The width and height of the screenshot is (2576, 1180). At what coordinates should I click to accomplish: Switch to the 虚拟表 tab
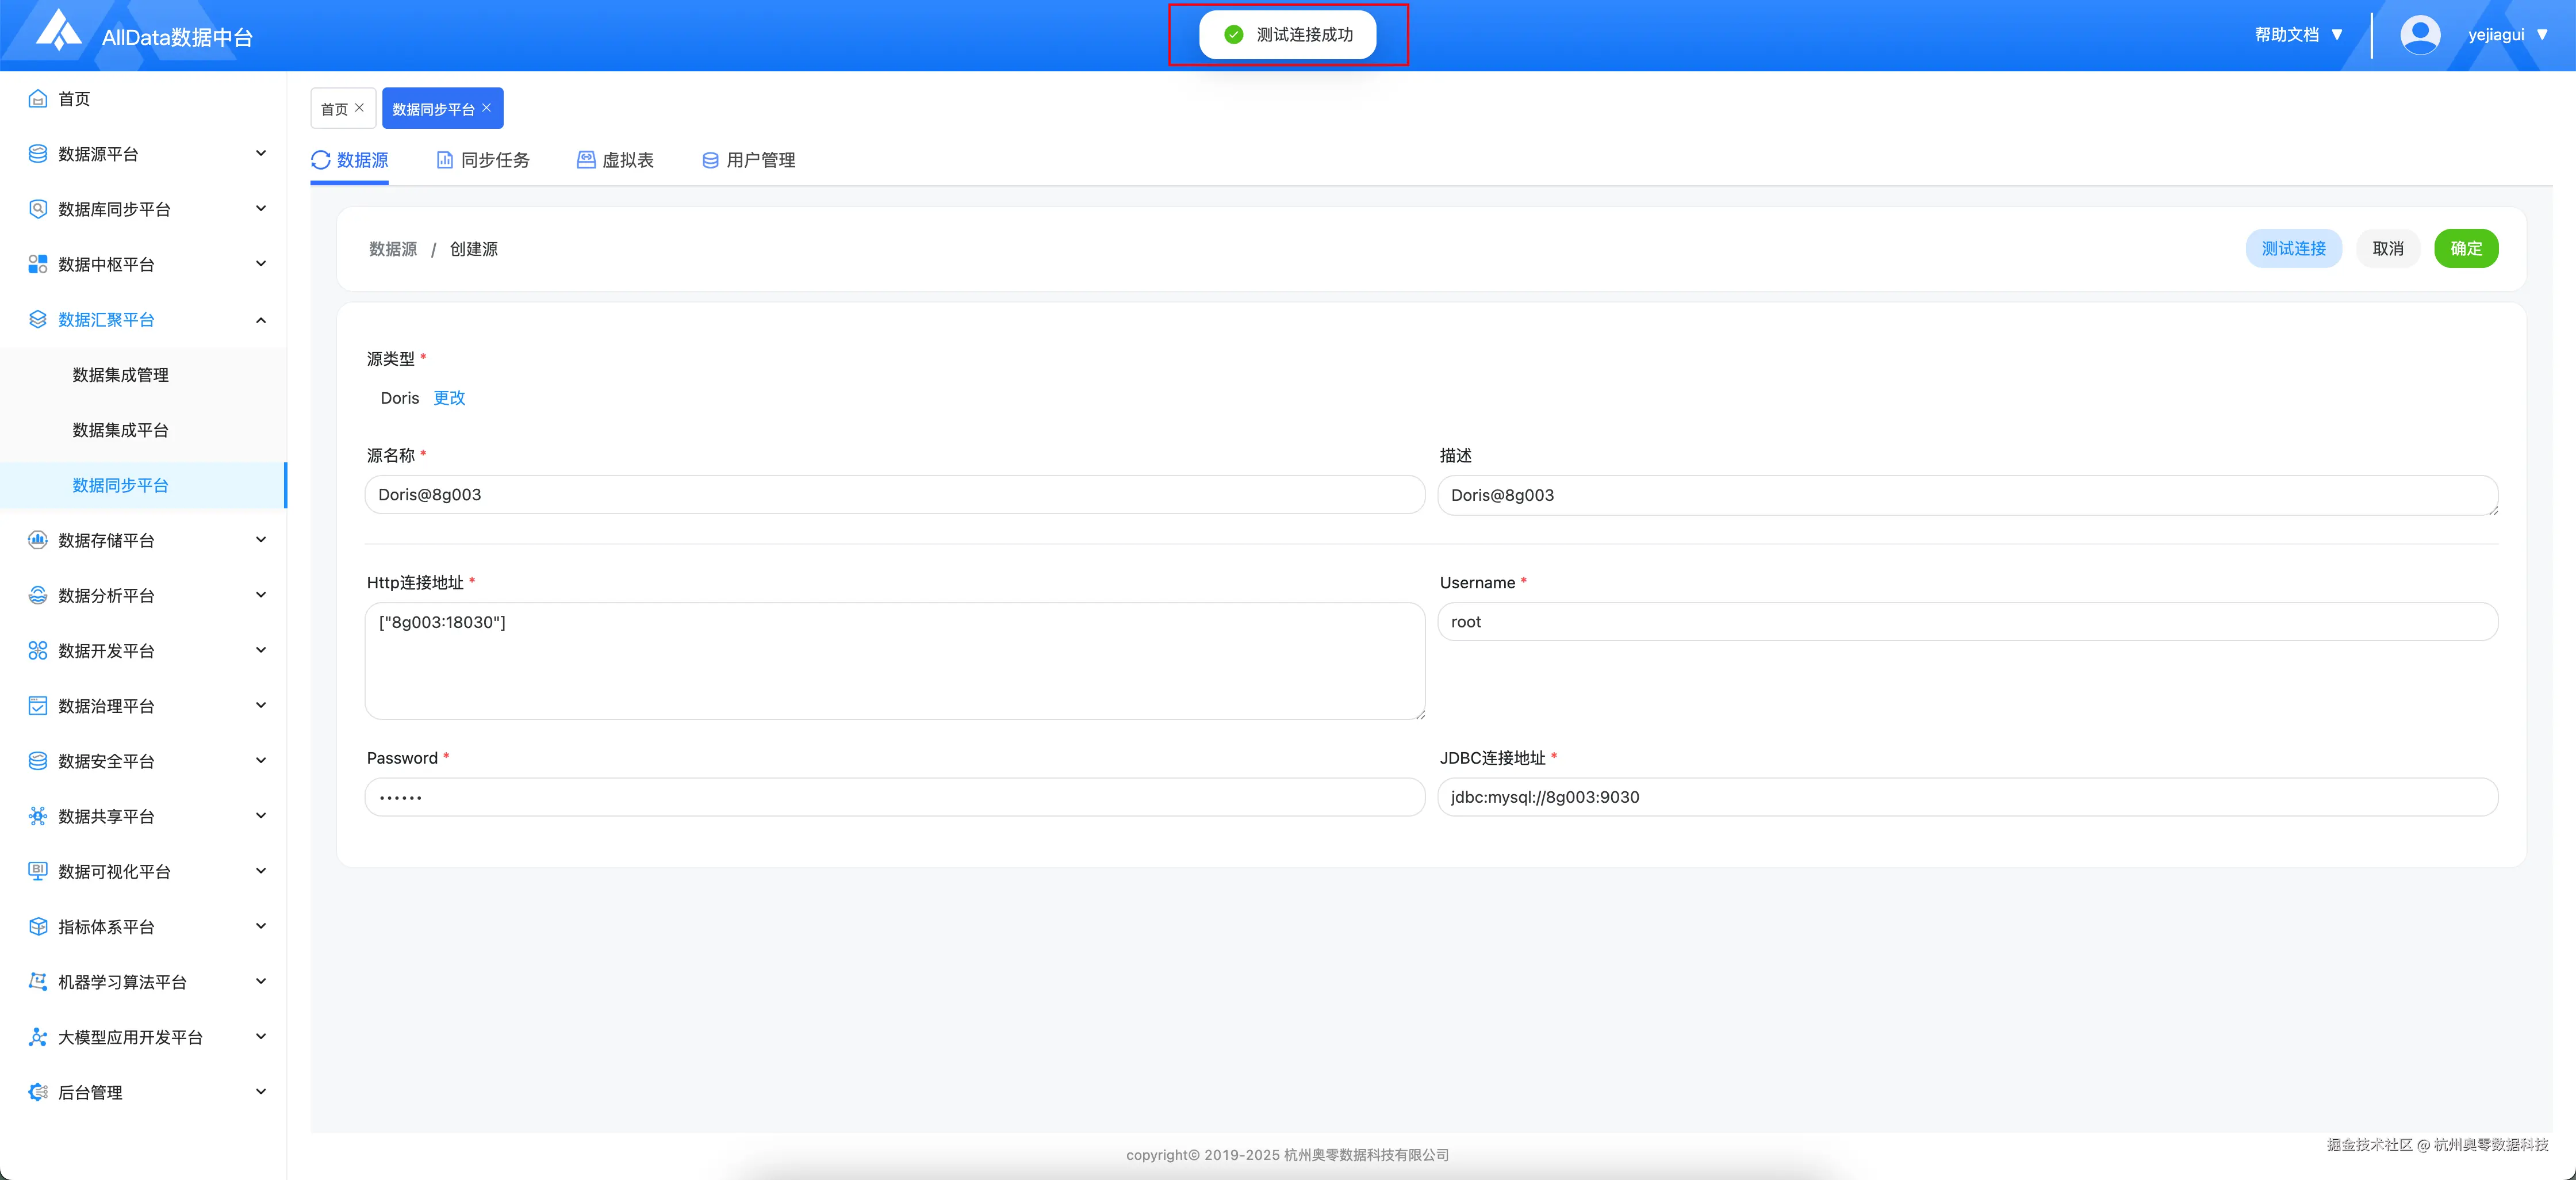point(616,160)
